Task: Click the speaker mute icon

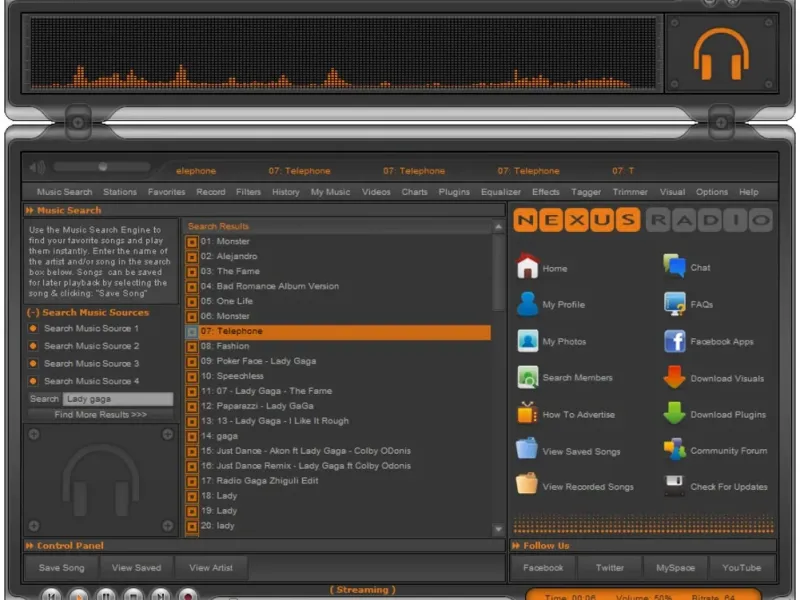Action: [x=37, y=167]
